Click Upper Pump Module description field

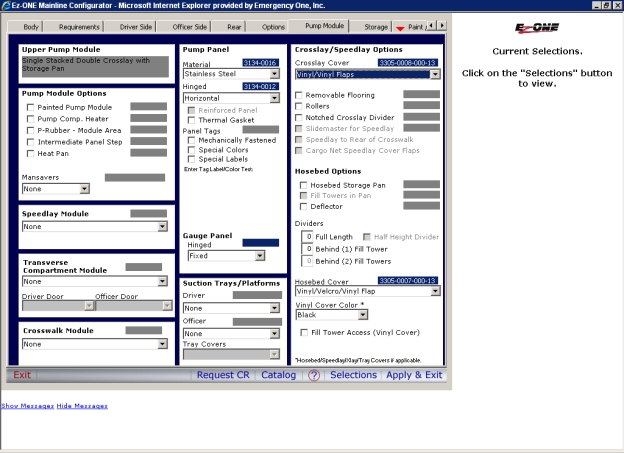tap(95, 66)
